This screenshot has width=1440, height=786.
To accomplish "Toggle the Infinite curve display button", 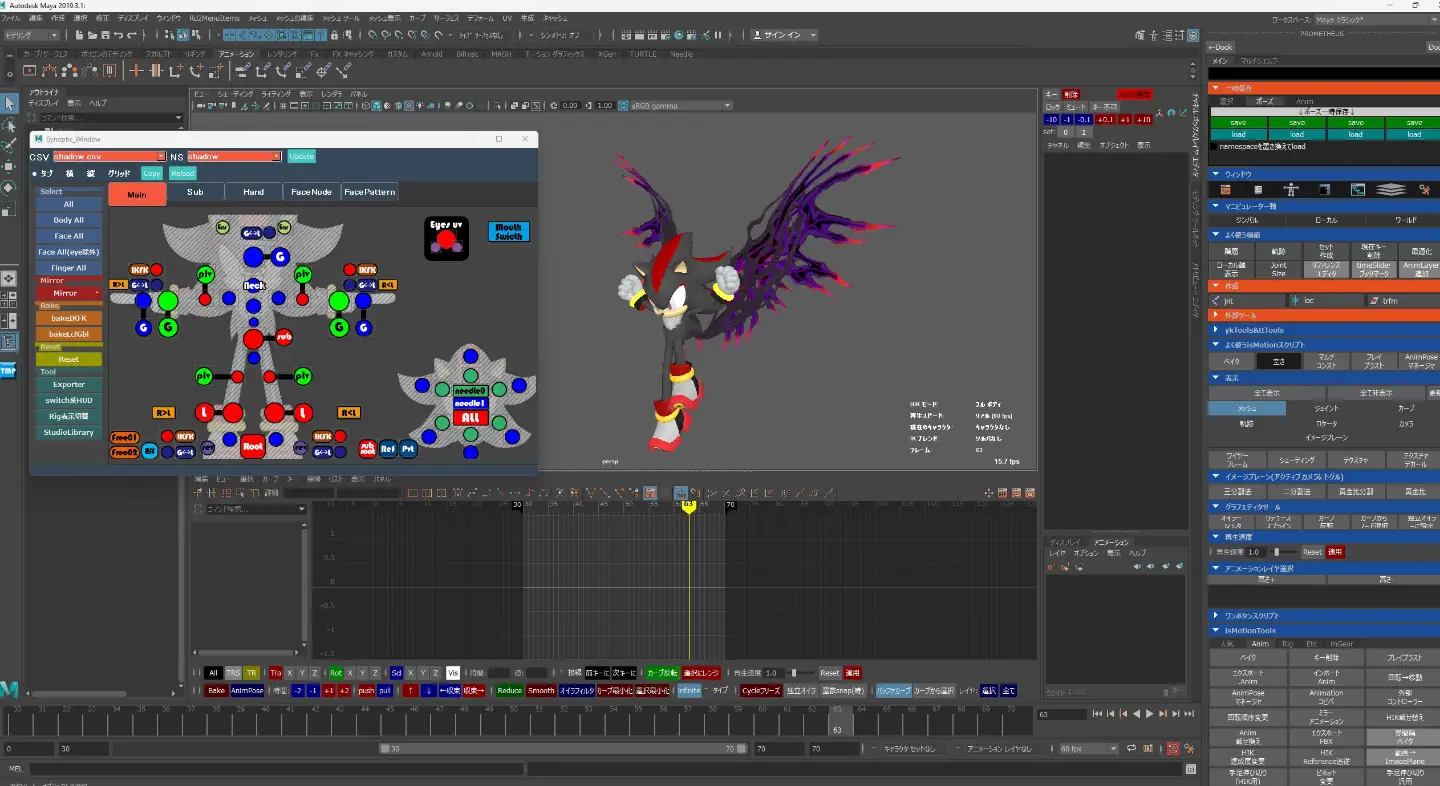I will (x=689, y=691).
